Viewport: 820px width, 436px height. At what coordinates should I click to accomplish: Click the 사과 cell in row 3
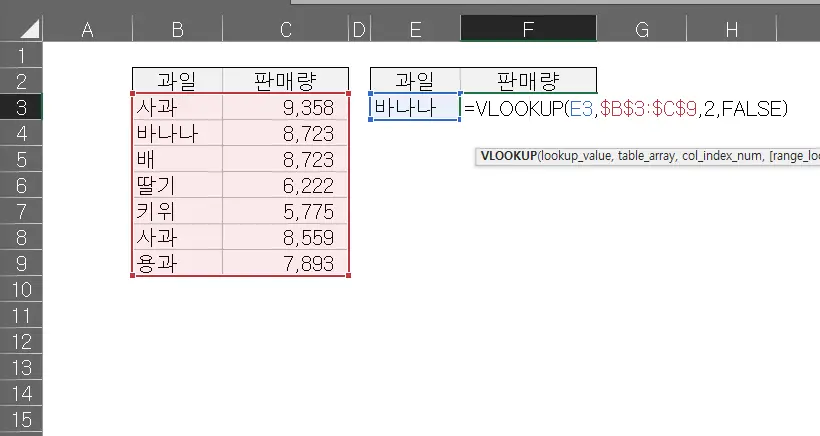(177, 107)
